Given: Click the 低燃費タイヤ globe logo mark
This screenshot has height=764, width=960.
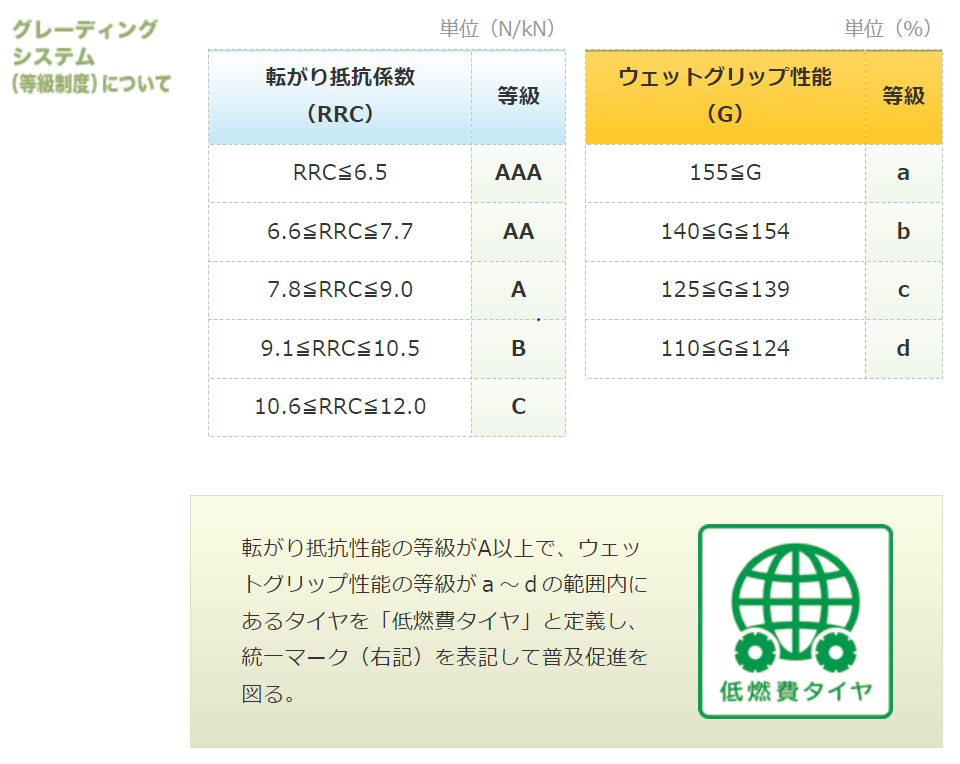Looking at the screenshot, I should point(794,620).
